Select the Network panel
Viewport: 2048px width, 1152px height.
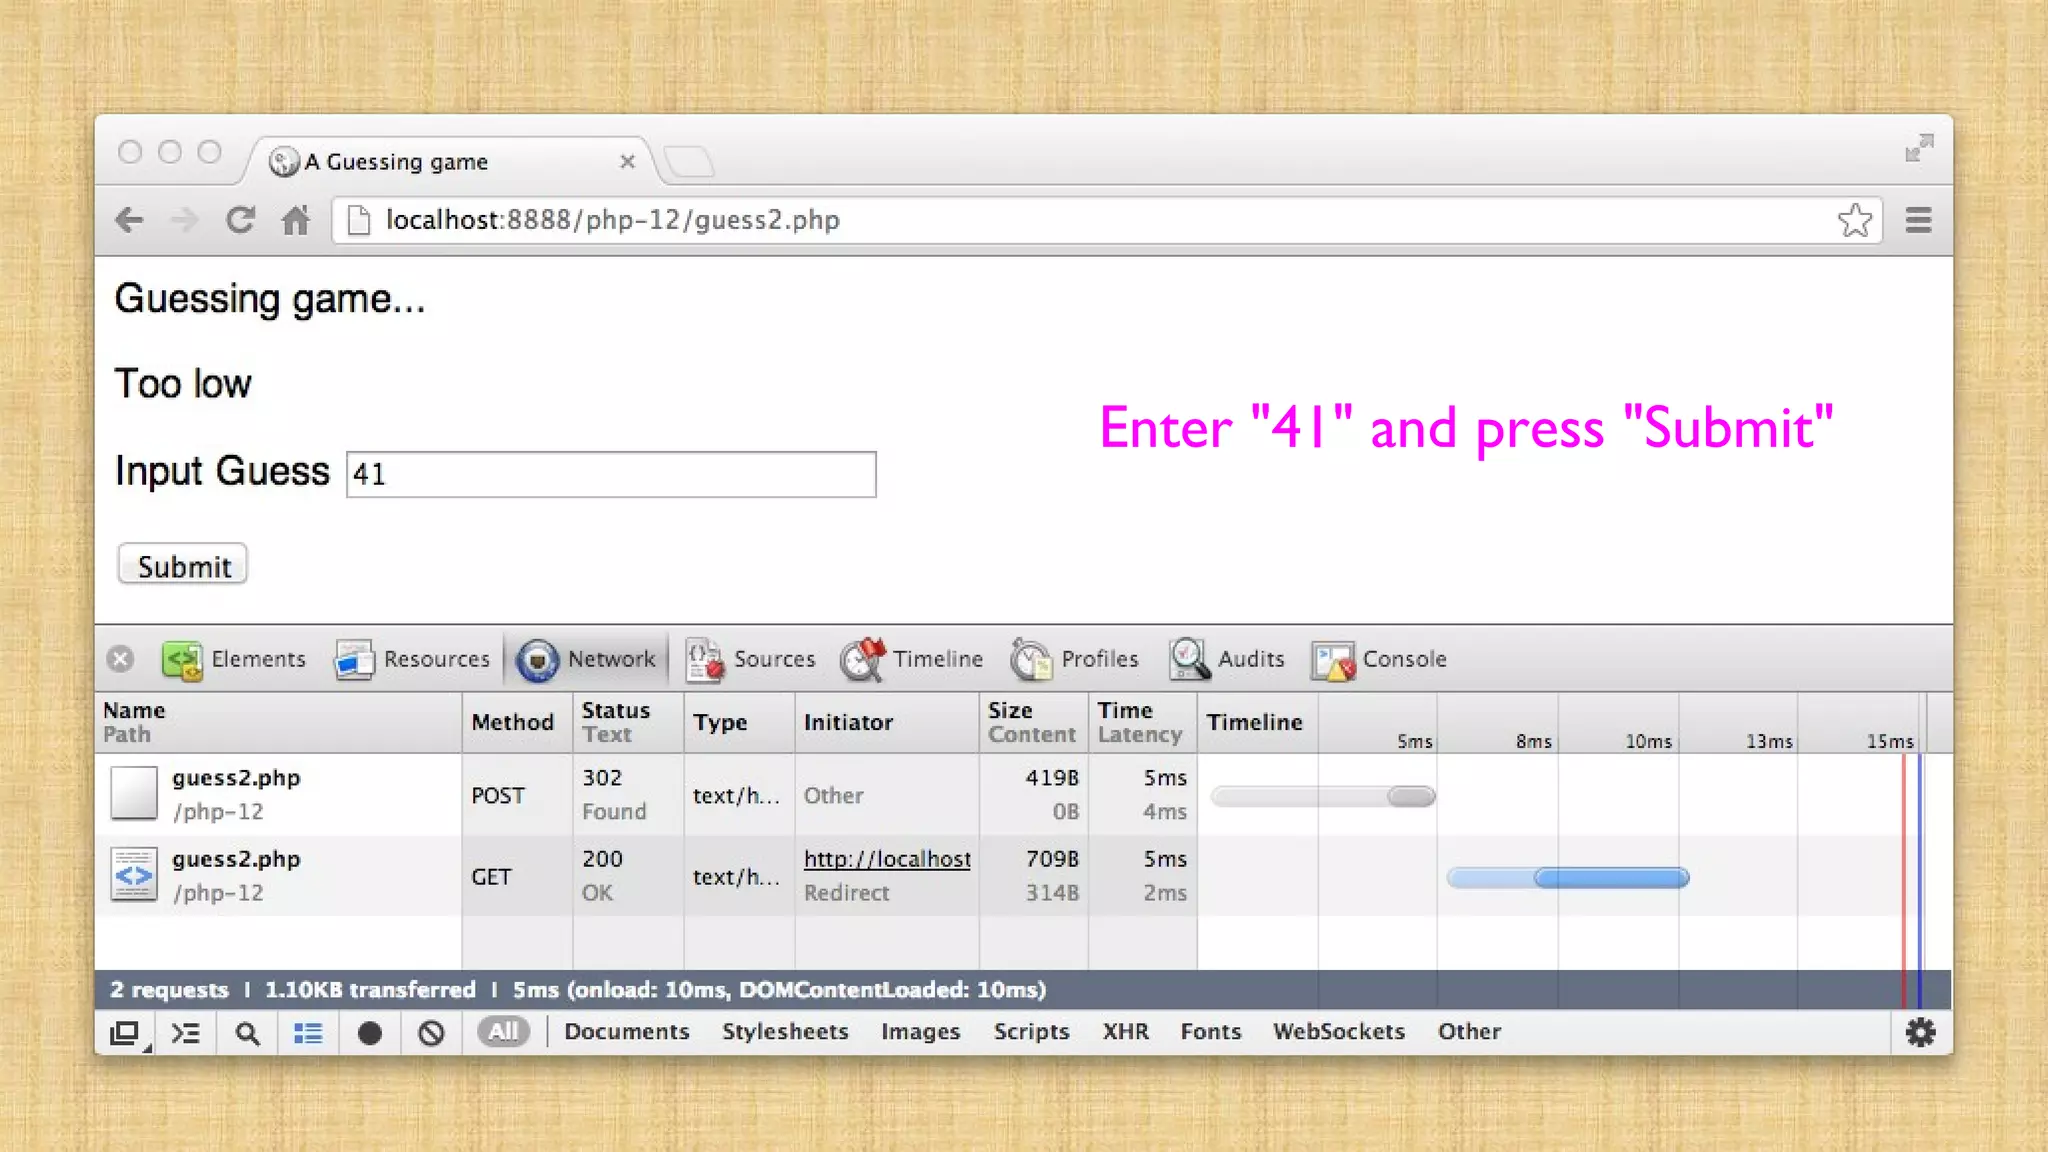(x=586, y=659)
